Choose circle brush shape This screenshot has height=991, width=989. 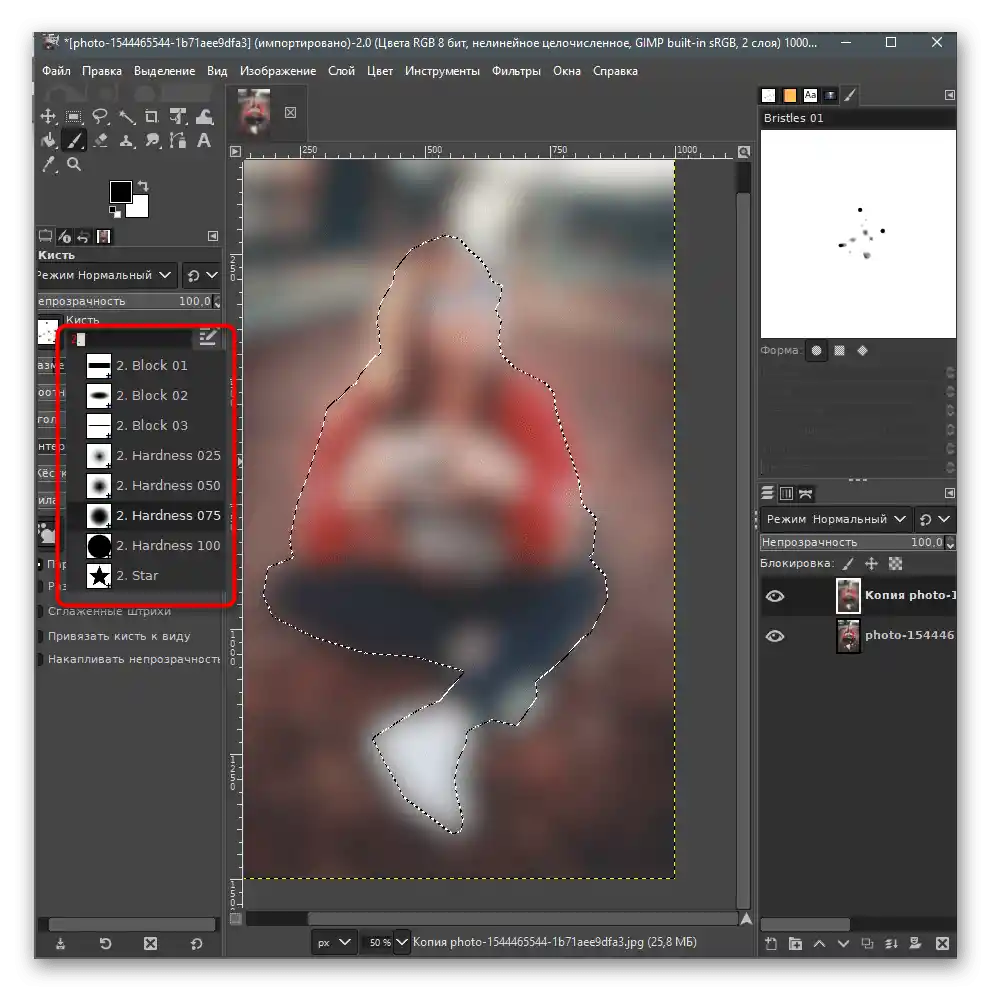click(816, 351)
